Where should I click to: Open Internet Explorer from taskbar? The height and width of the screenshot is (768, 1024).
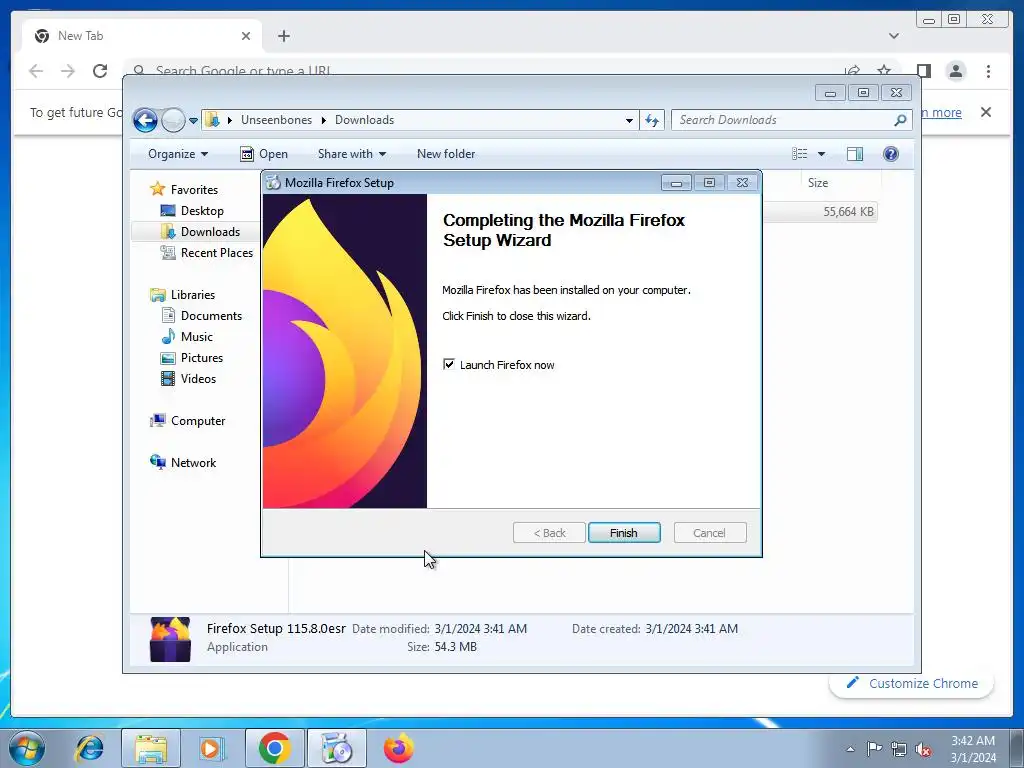89,748
